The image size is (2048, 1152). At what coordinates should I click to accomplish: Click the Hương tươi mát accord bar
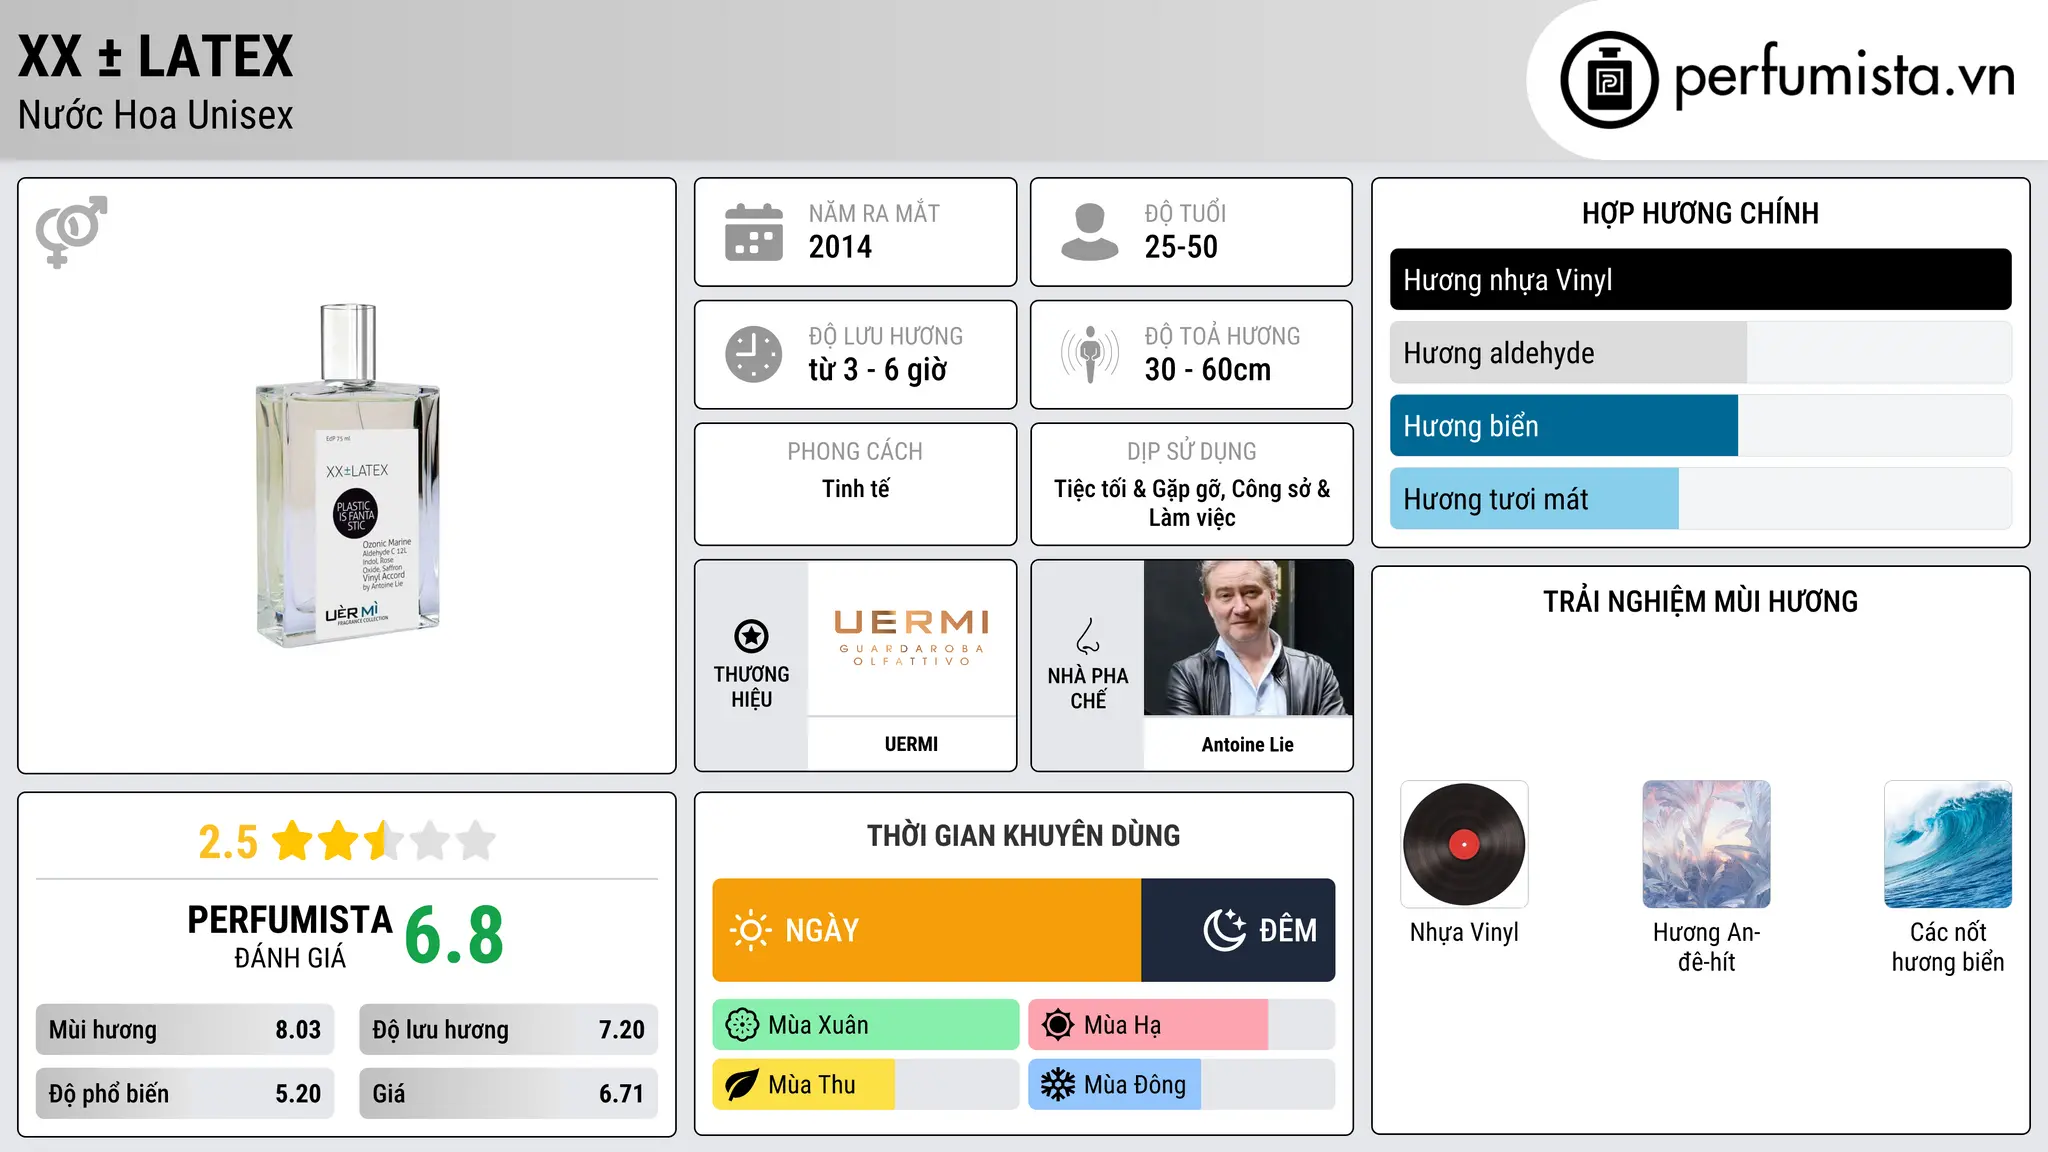coord(1700,499)
